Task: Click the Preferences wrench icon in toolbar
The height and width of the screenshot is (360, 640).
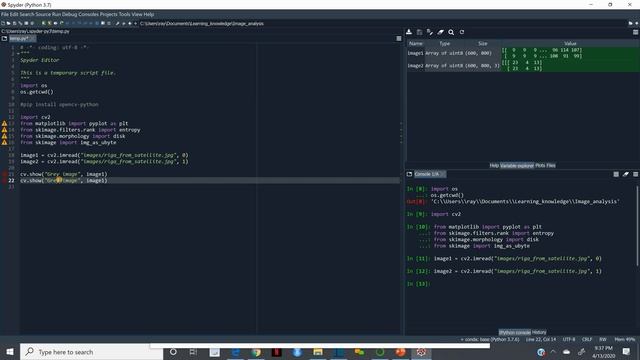Action: (x=118, y=24)
